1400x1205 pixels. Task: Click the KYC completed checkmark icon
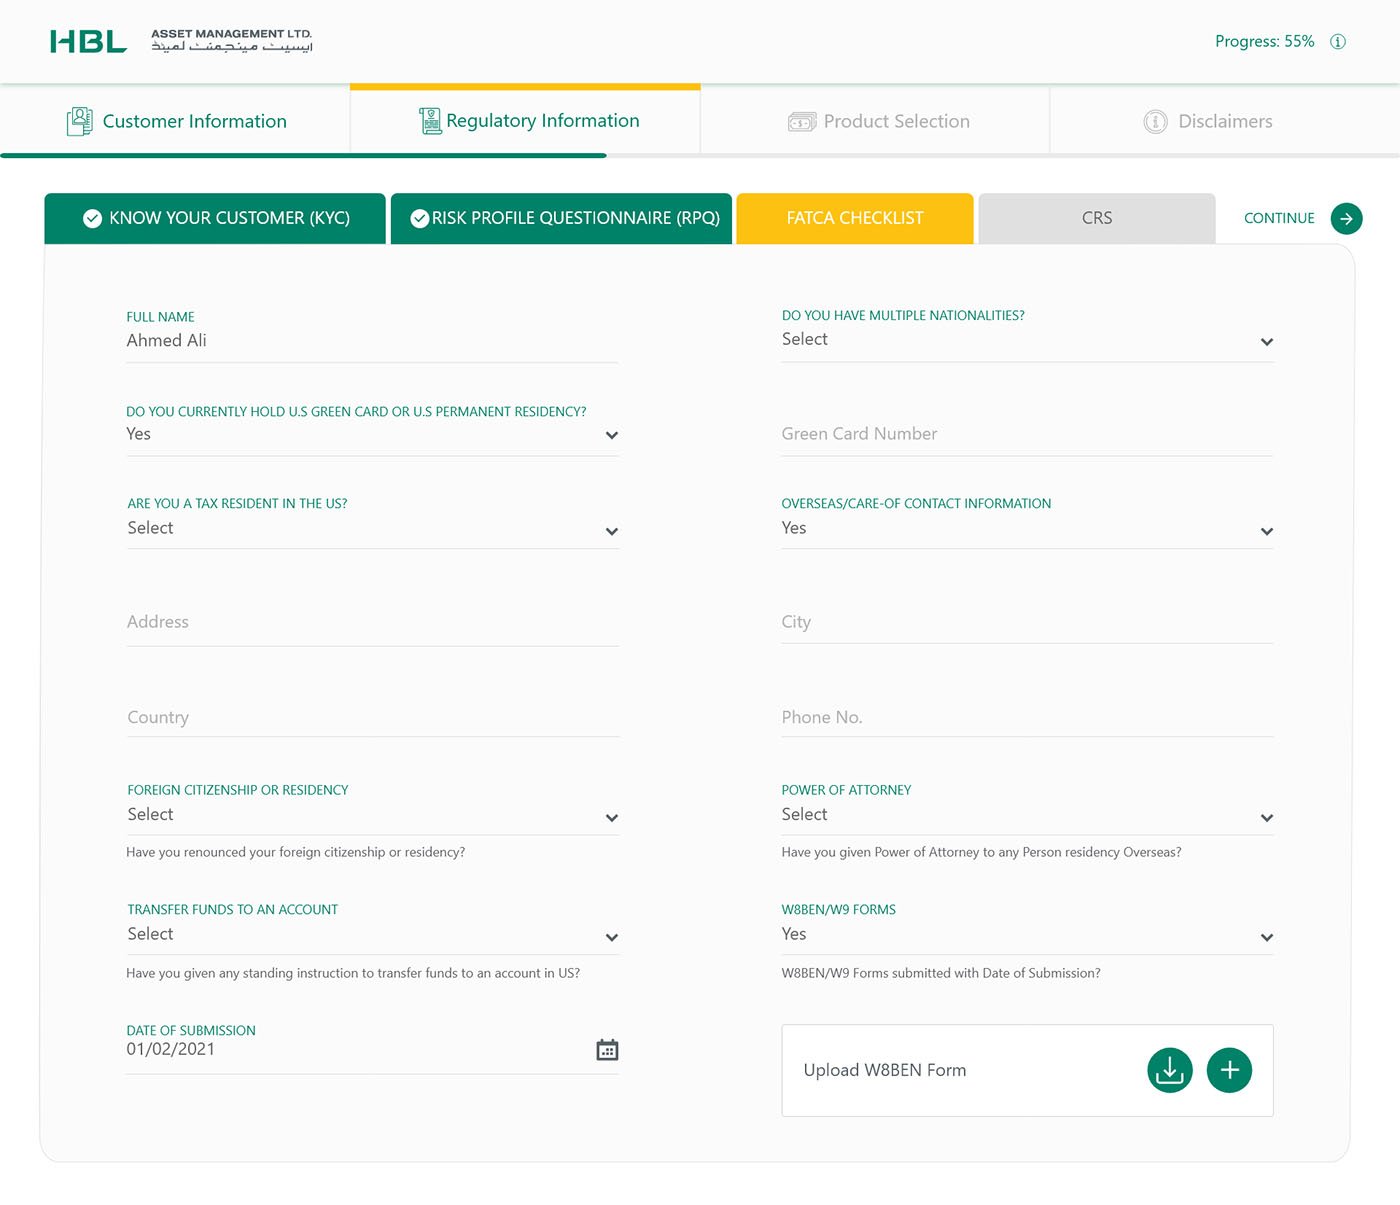pos(92,218)
